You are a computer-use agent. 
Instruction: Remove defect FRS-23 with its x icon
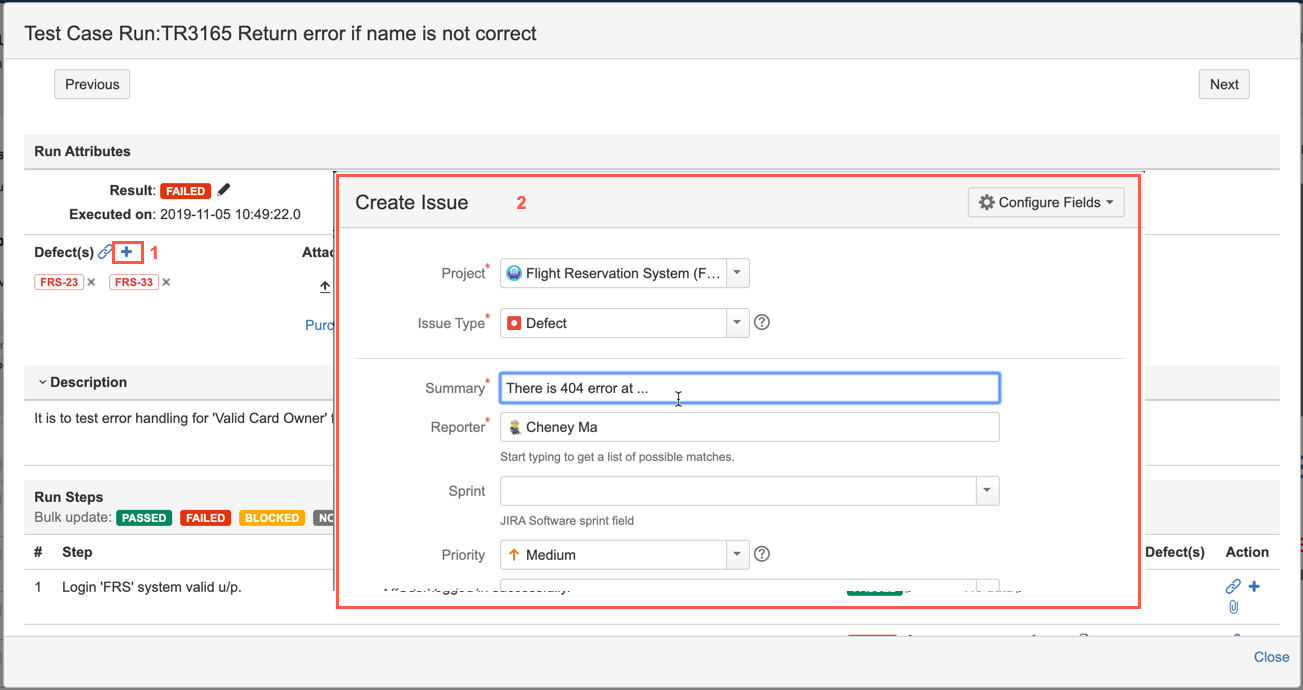click(91, 282)
